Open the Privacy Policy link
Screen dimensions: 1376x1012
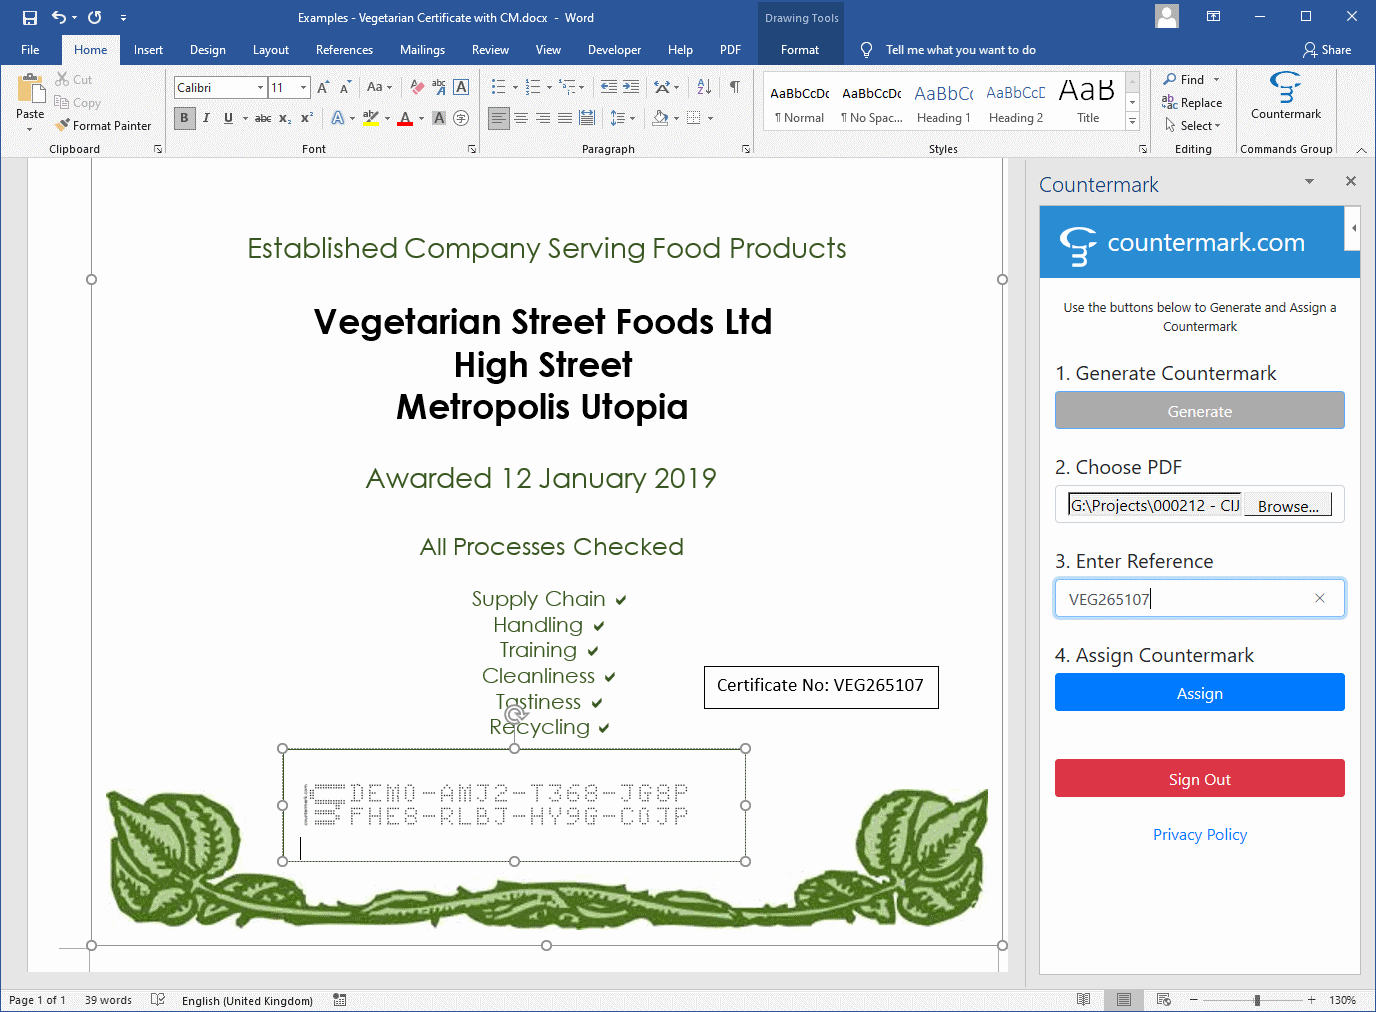(x=1199, y=834)
